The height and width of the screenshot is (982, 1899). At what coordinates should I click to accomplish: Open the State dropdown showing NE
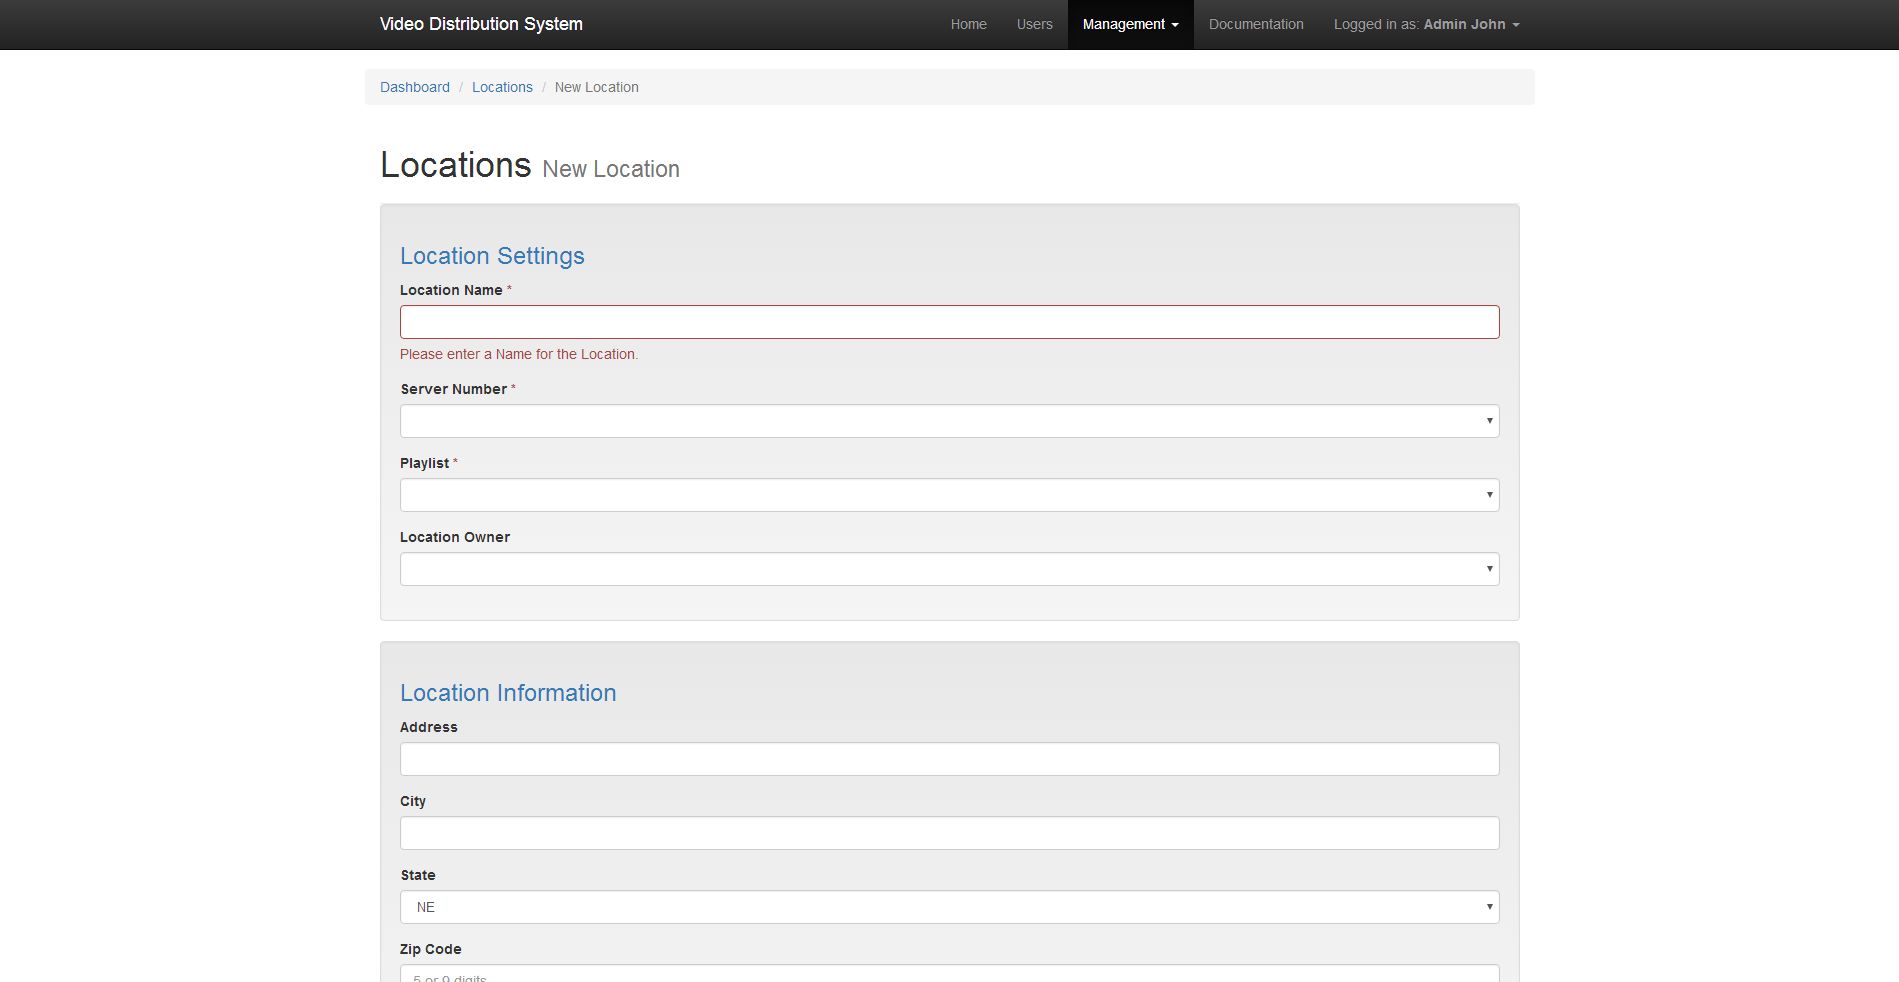coord(949,907)
